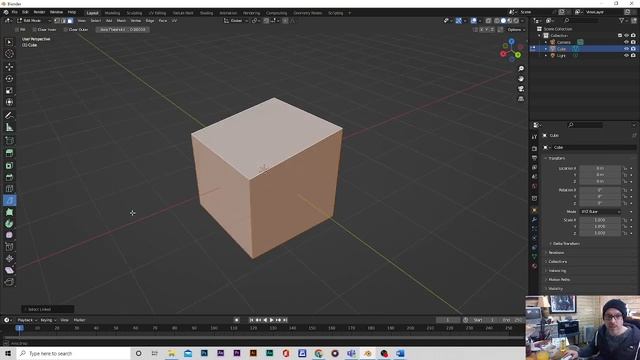The width and height of the screenshot is (640, 360).
Task: Open the Mesh menu in viewport header
Action: pos(122,20)
